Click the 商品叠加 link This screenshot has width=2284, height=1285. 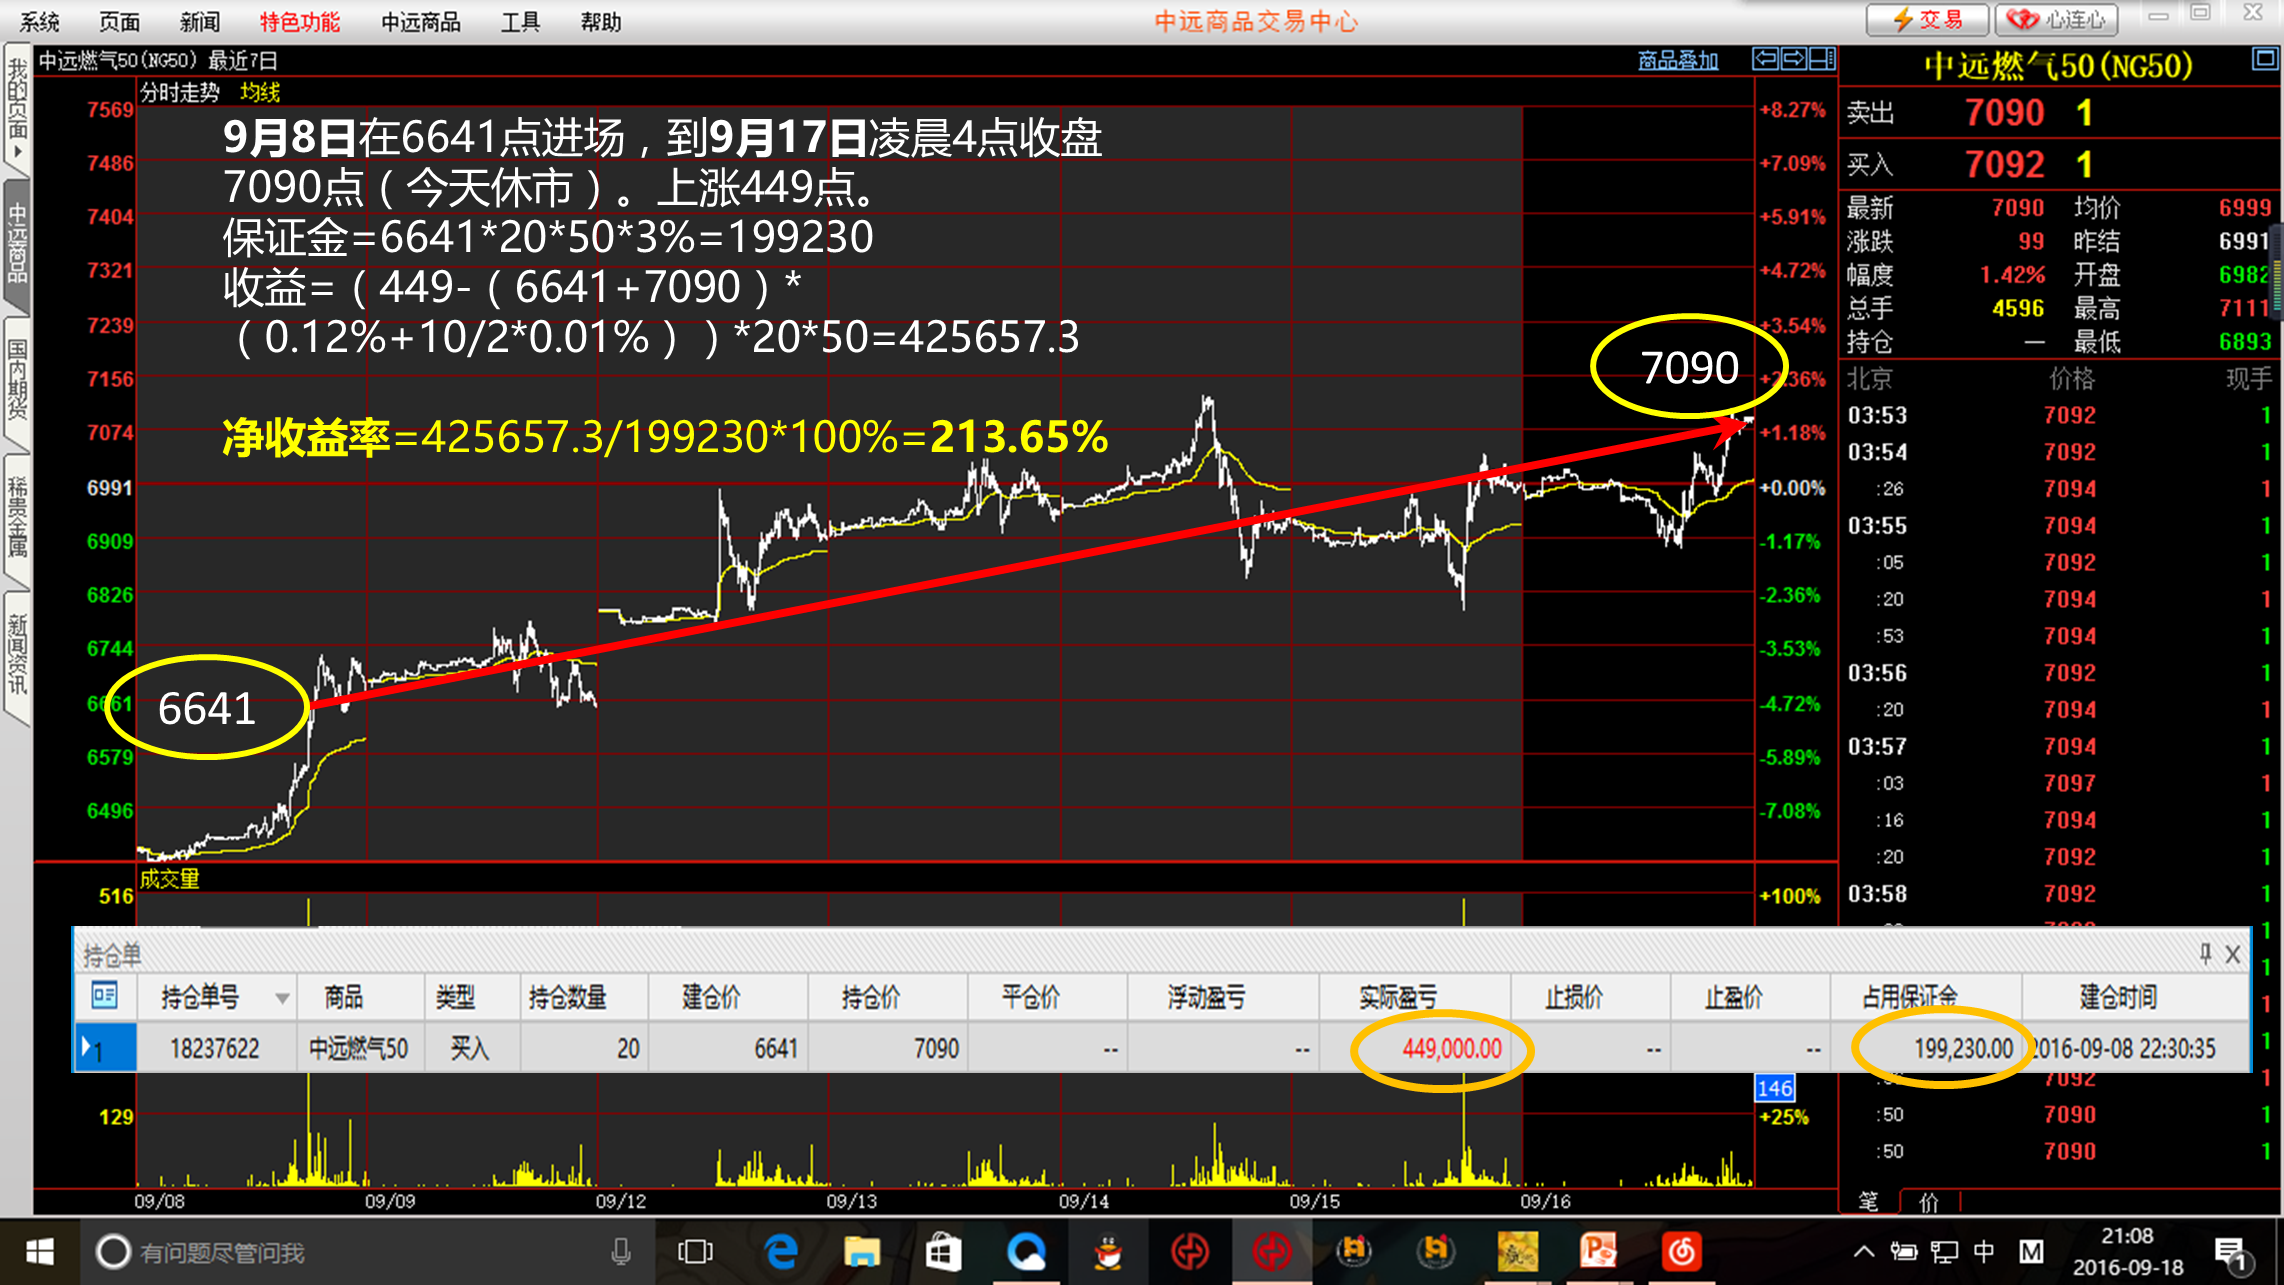1678,60
